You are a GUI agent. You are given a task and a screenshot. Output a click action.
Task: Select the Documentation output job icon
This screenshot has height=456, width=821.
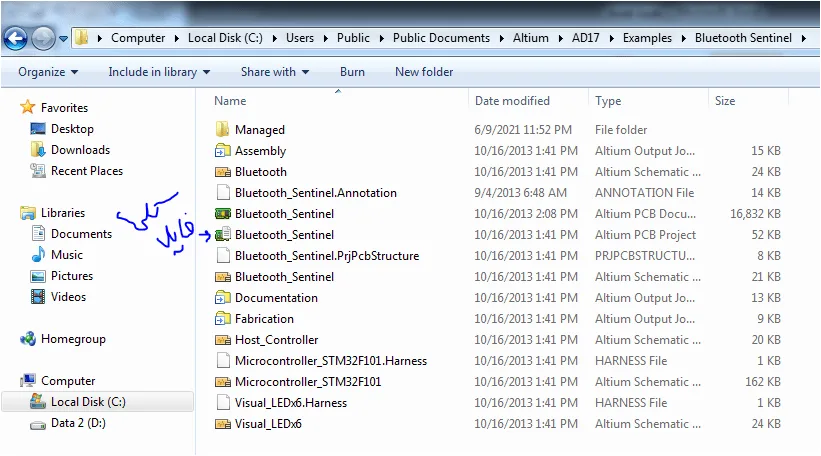(223, 298)
